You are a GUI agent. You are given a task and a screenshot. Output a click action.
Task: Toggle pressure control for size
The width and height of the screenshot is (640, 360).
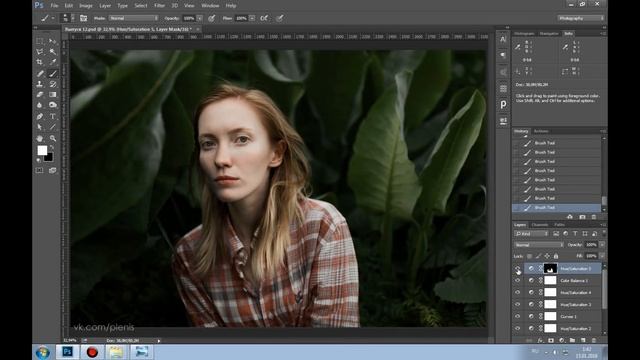[x=280, y=18]
